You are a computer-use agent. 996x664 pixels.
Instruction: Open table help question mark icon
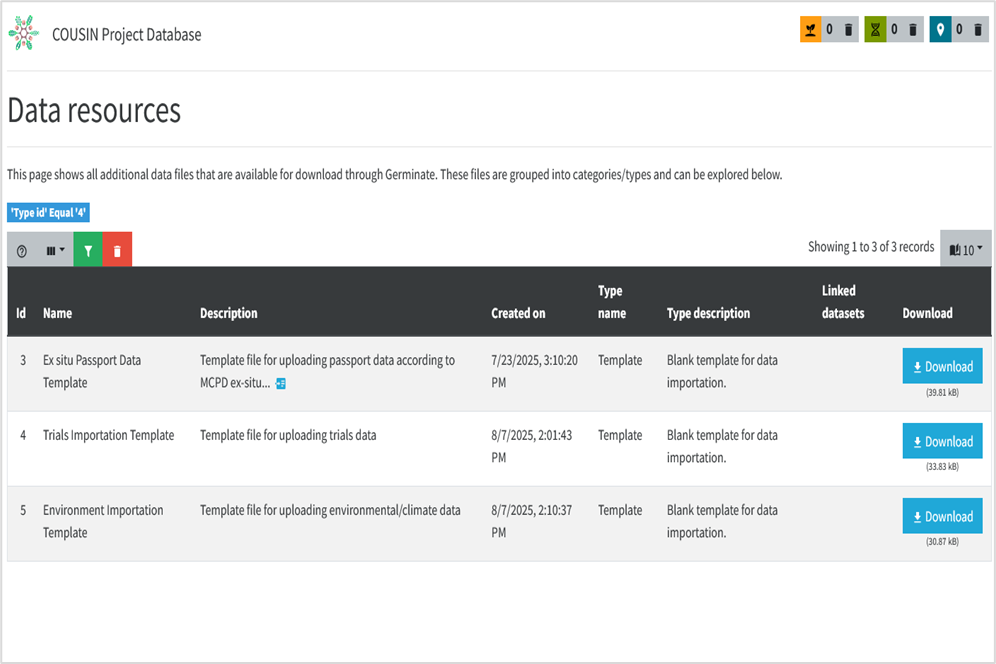[22, 250]
